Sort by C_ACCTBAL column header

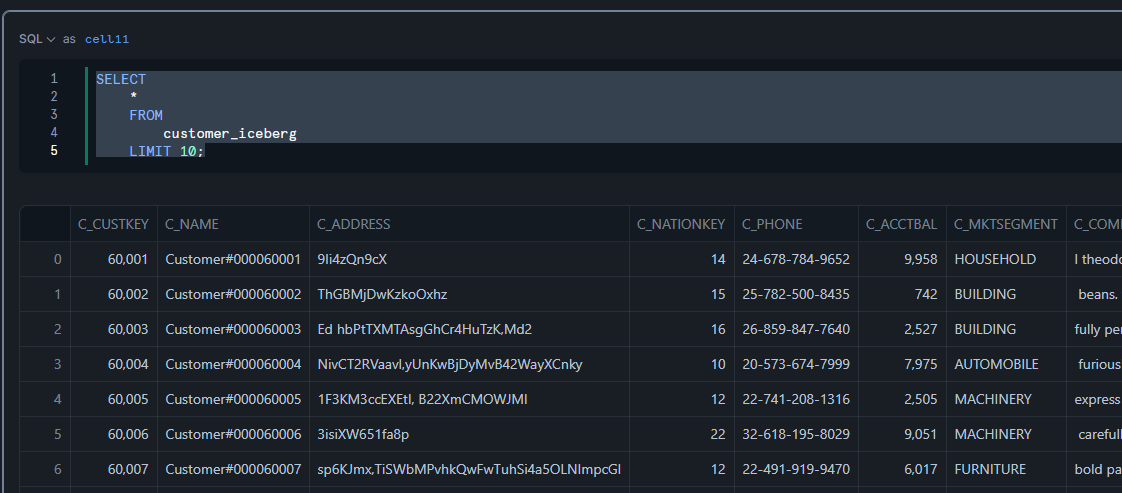tap(902, 224)
